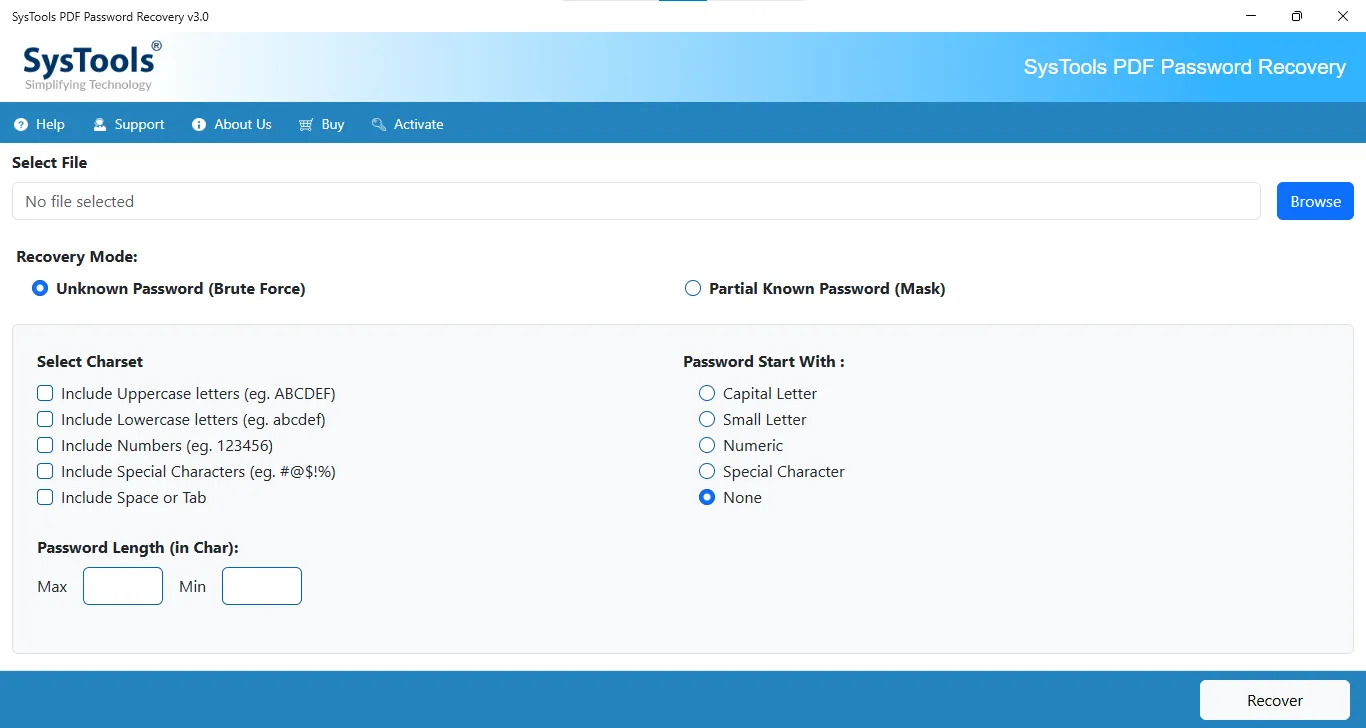Choose Small Letter radio option
The width and height of the screenshot is (1366, 728).
coord(707,419)
